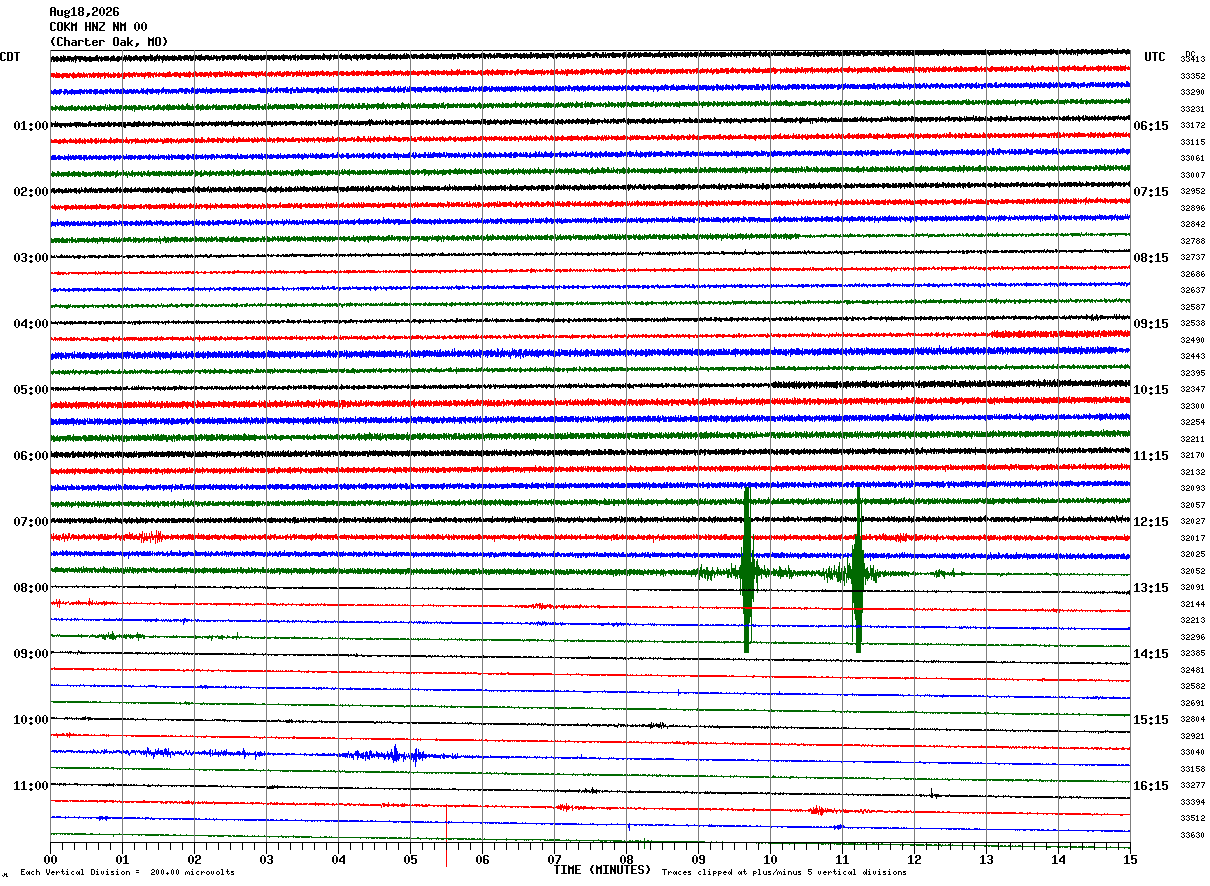This screenshot has width=1210, height=886.
Task: Click the 15:15 UTC time label
Action: pos(1151,720)
